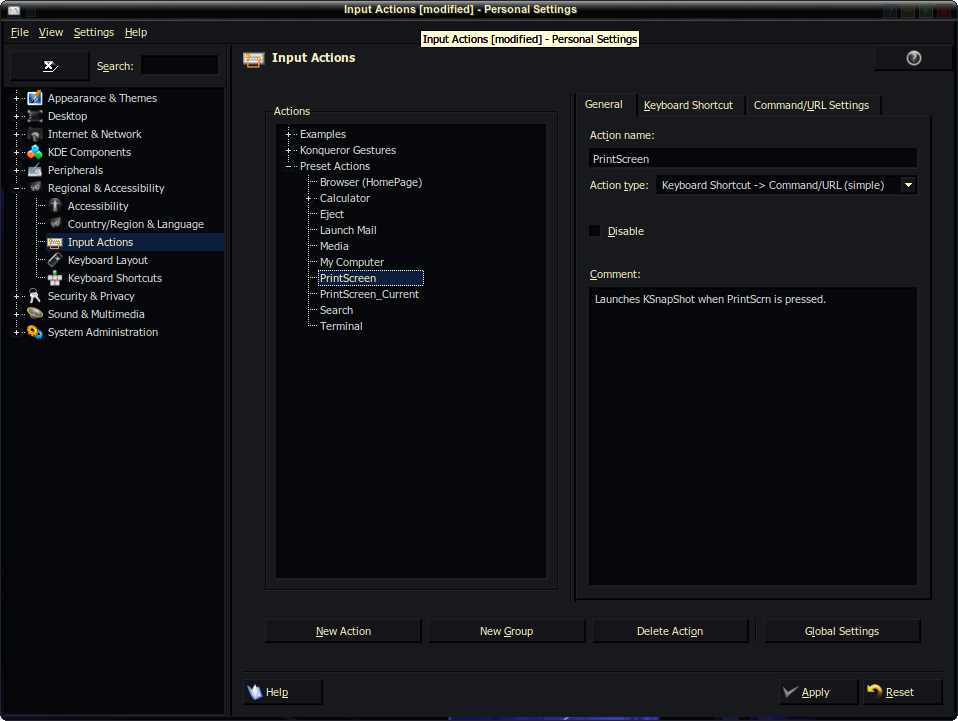Click the Delete Action button

[x=670, y=631]
